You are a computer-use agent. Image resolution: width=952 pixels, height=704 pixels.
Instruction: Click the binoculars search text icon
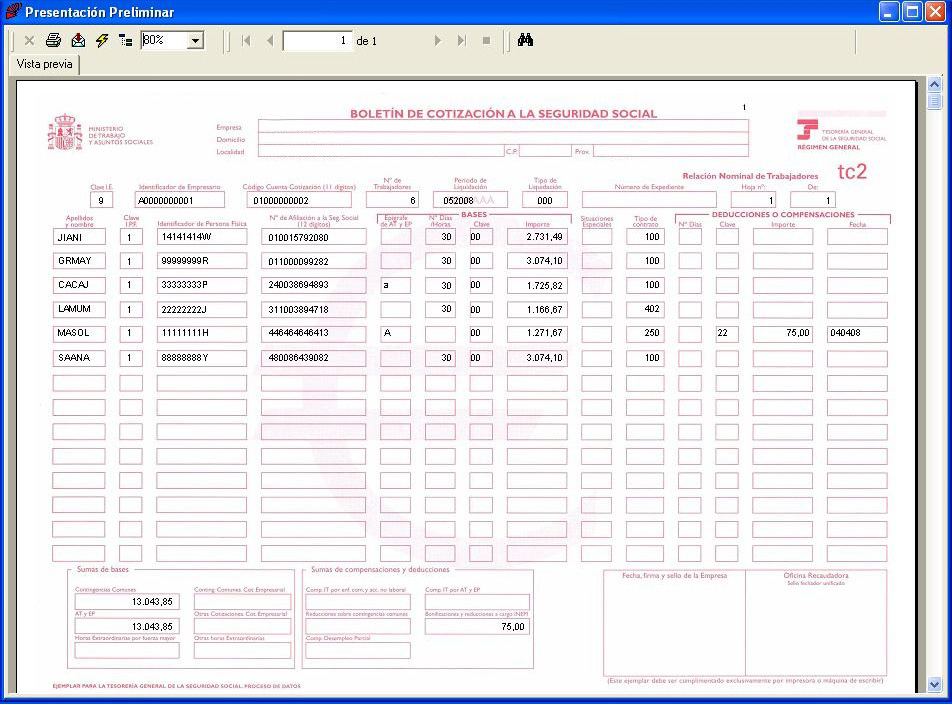click(x=525, y=41)
